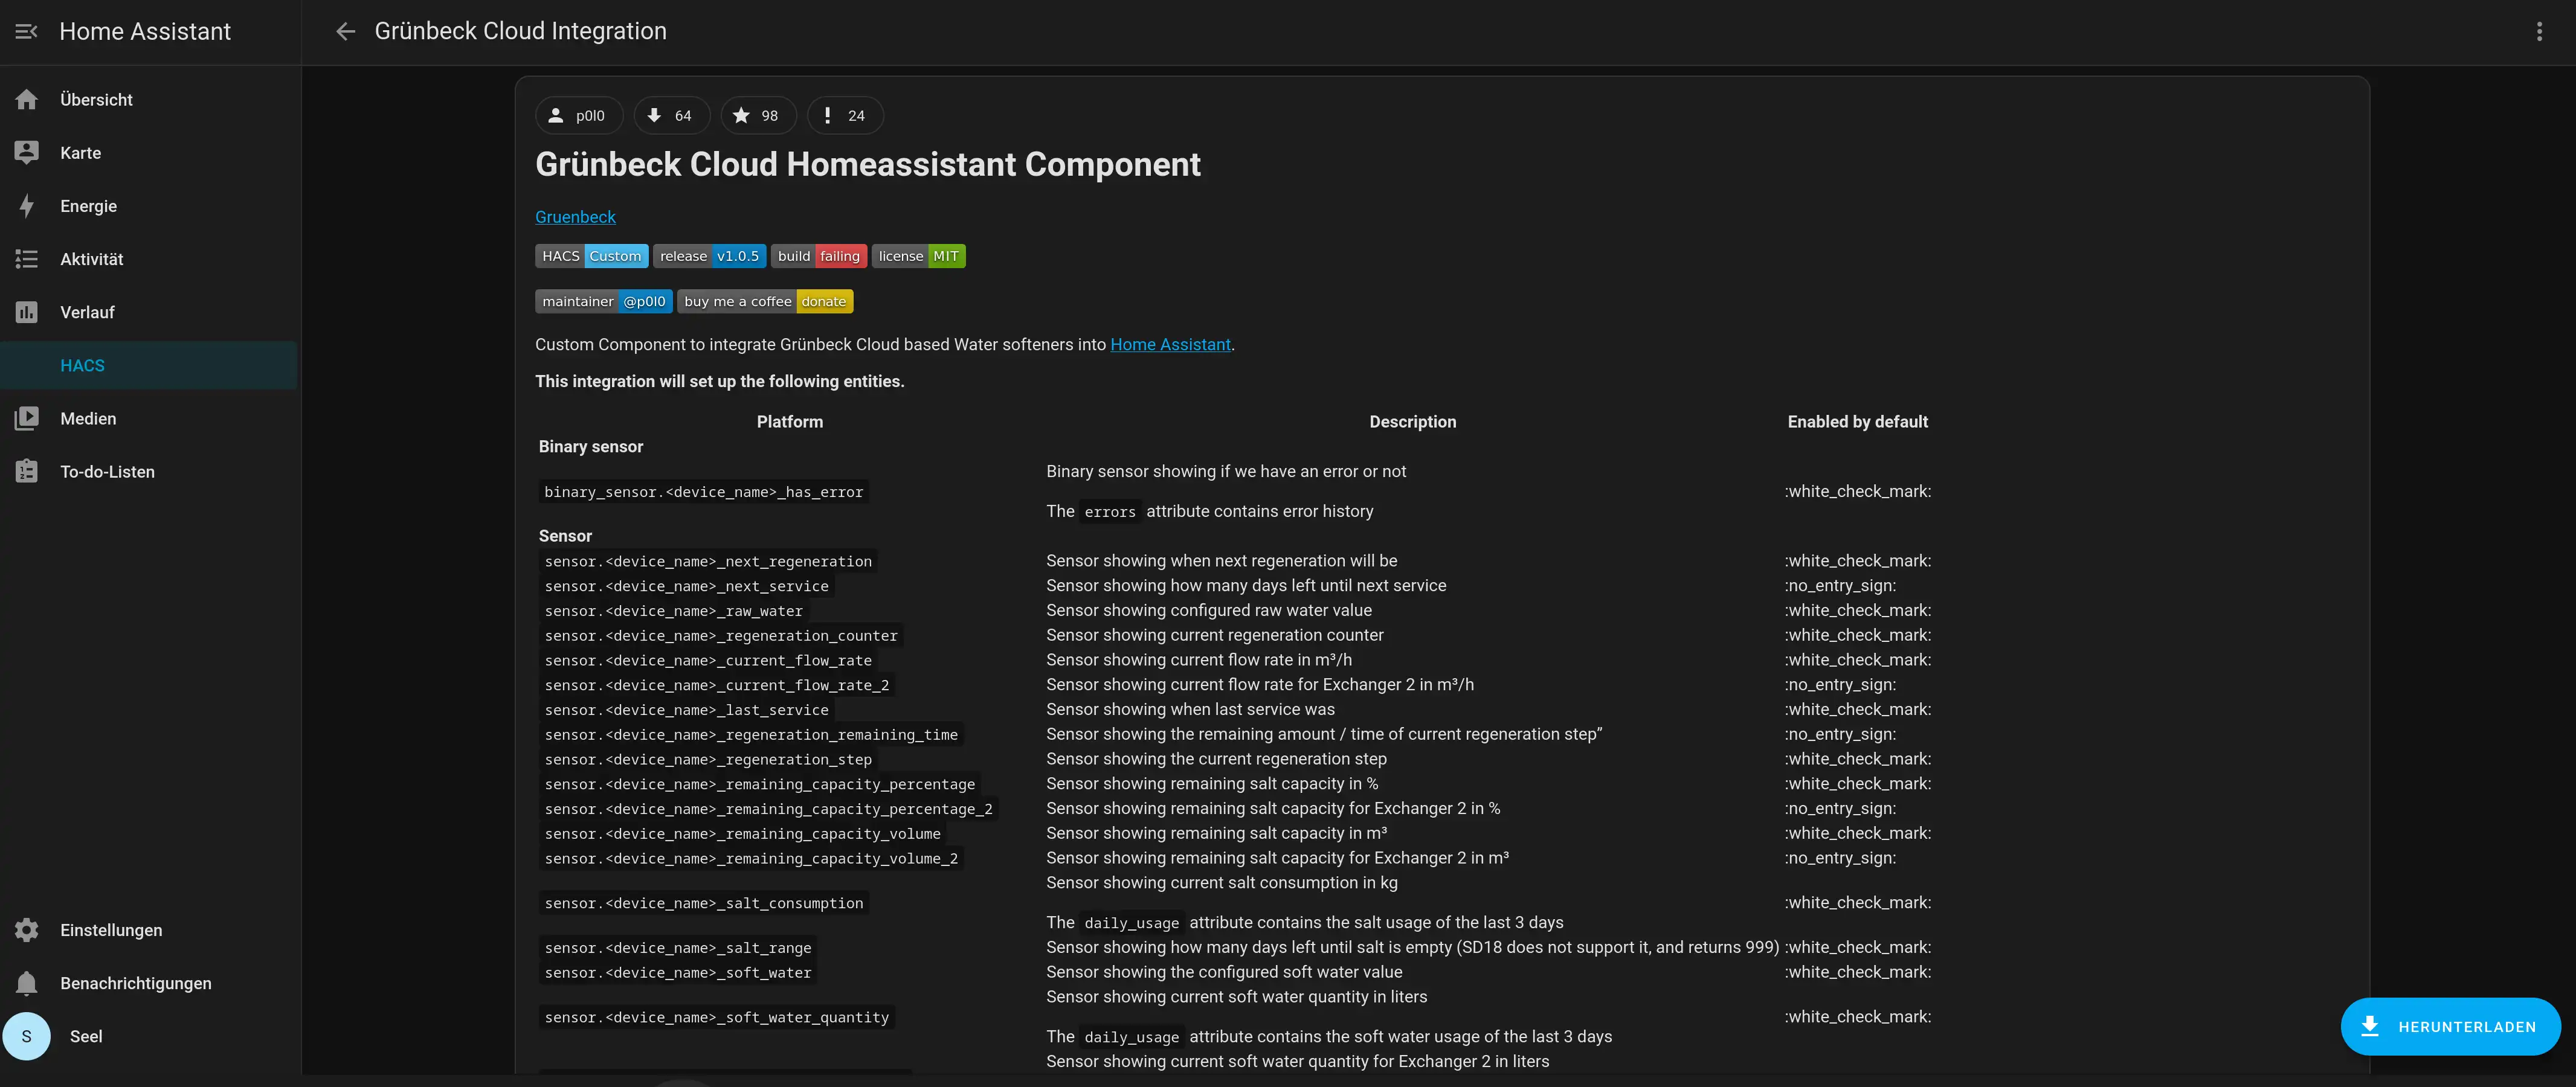Viewport: 2576px width, 1087px height.
Task: Open Medien in the sidebar
Action: pos(149,419)
